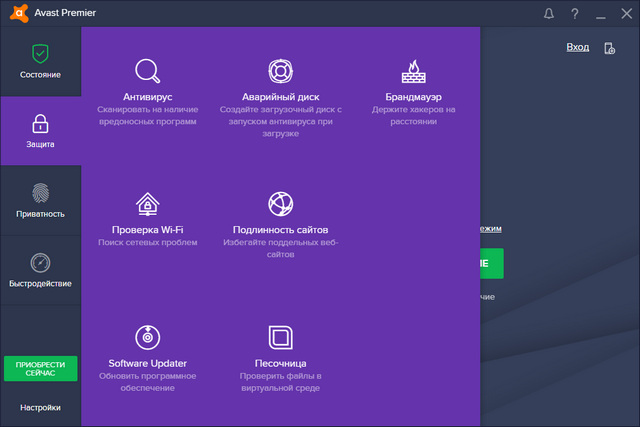Open the Быстродействие tab
Image resolution: width=640 pixels, height=427 pixels.
click(x=40, y=270)
